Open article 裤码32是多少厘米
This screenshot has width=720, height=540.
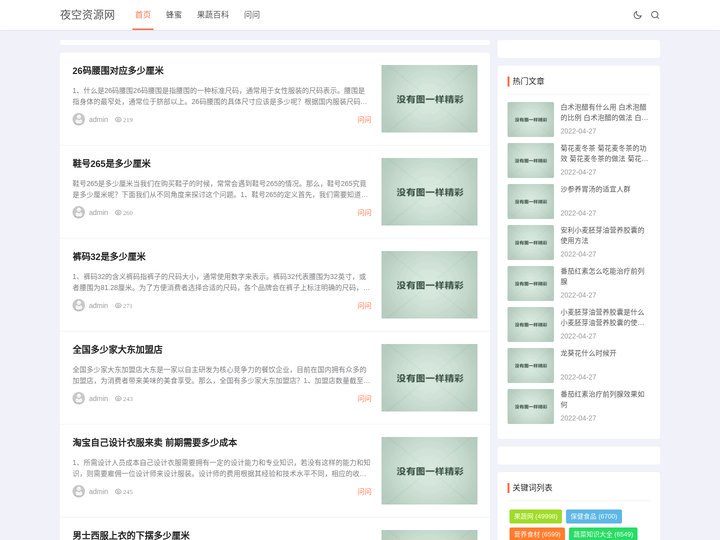coord(109,257)
